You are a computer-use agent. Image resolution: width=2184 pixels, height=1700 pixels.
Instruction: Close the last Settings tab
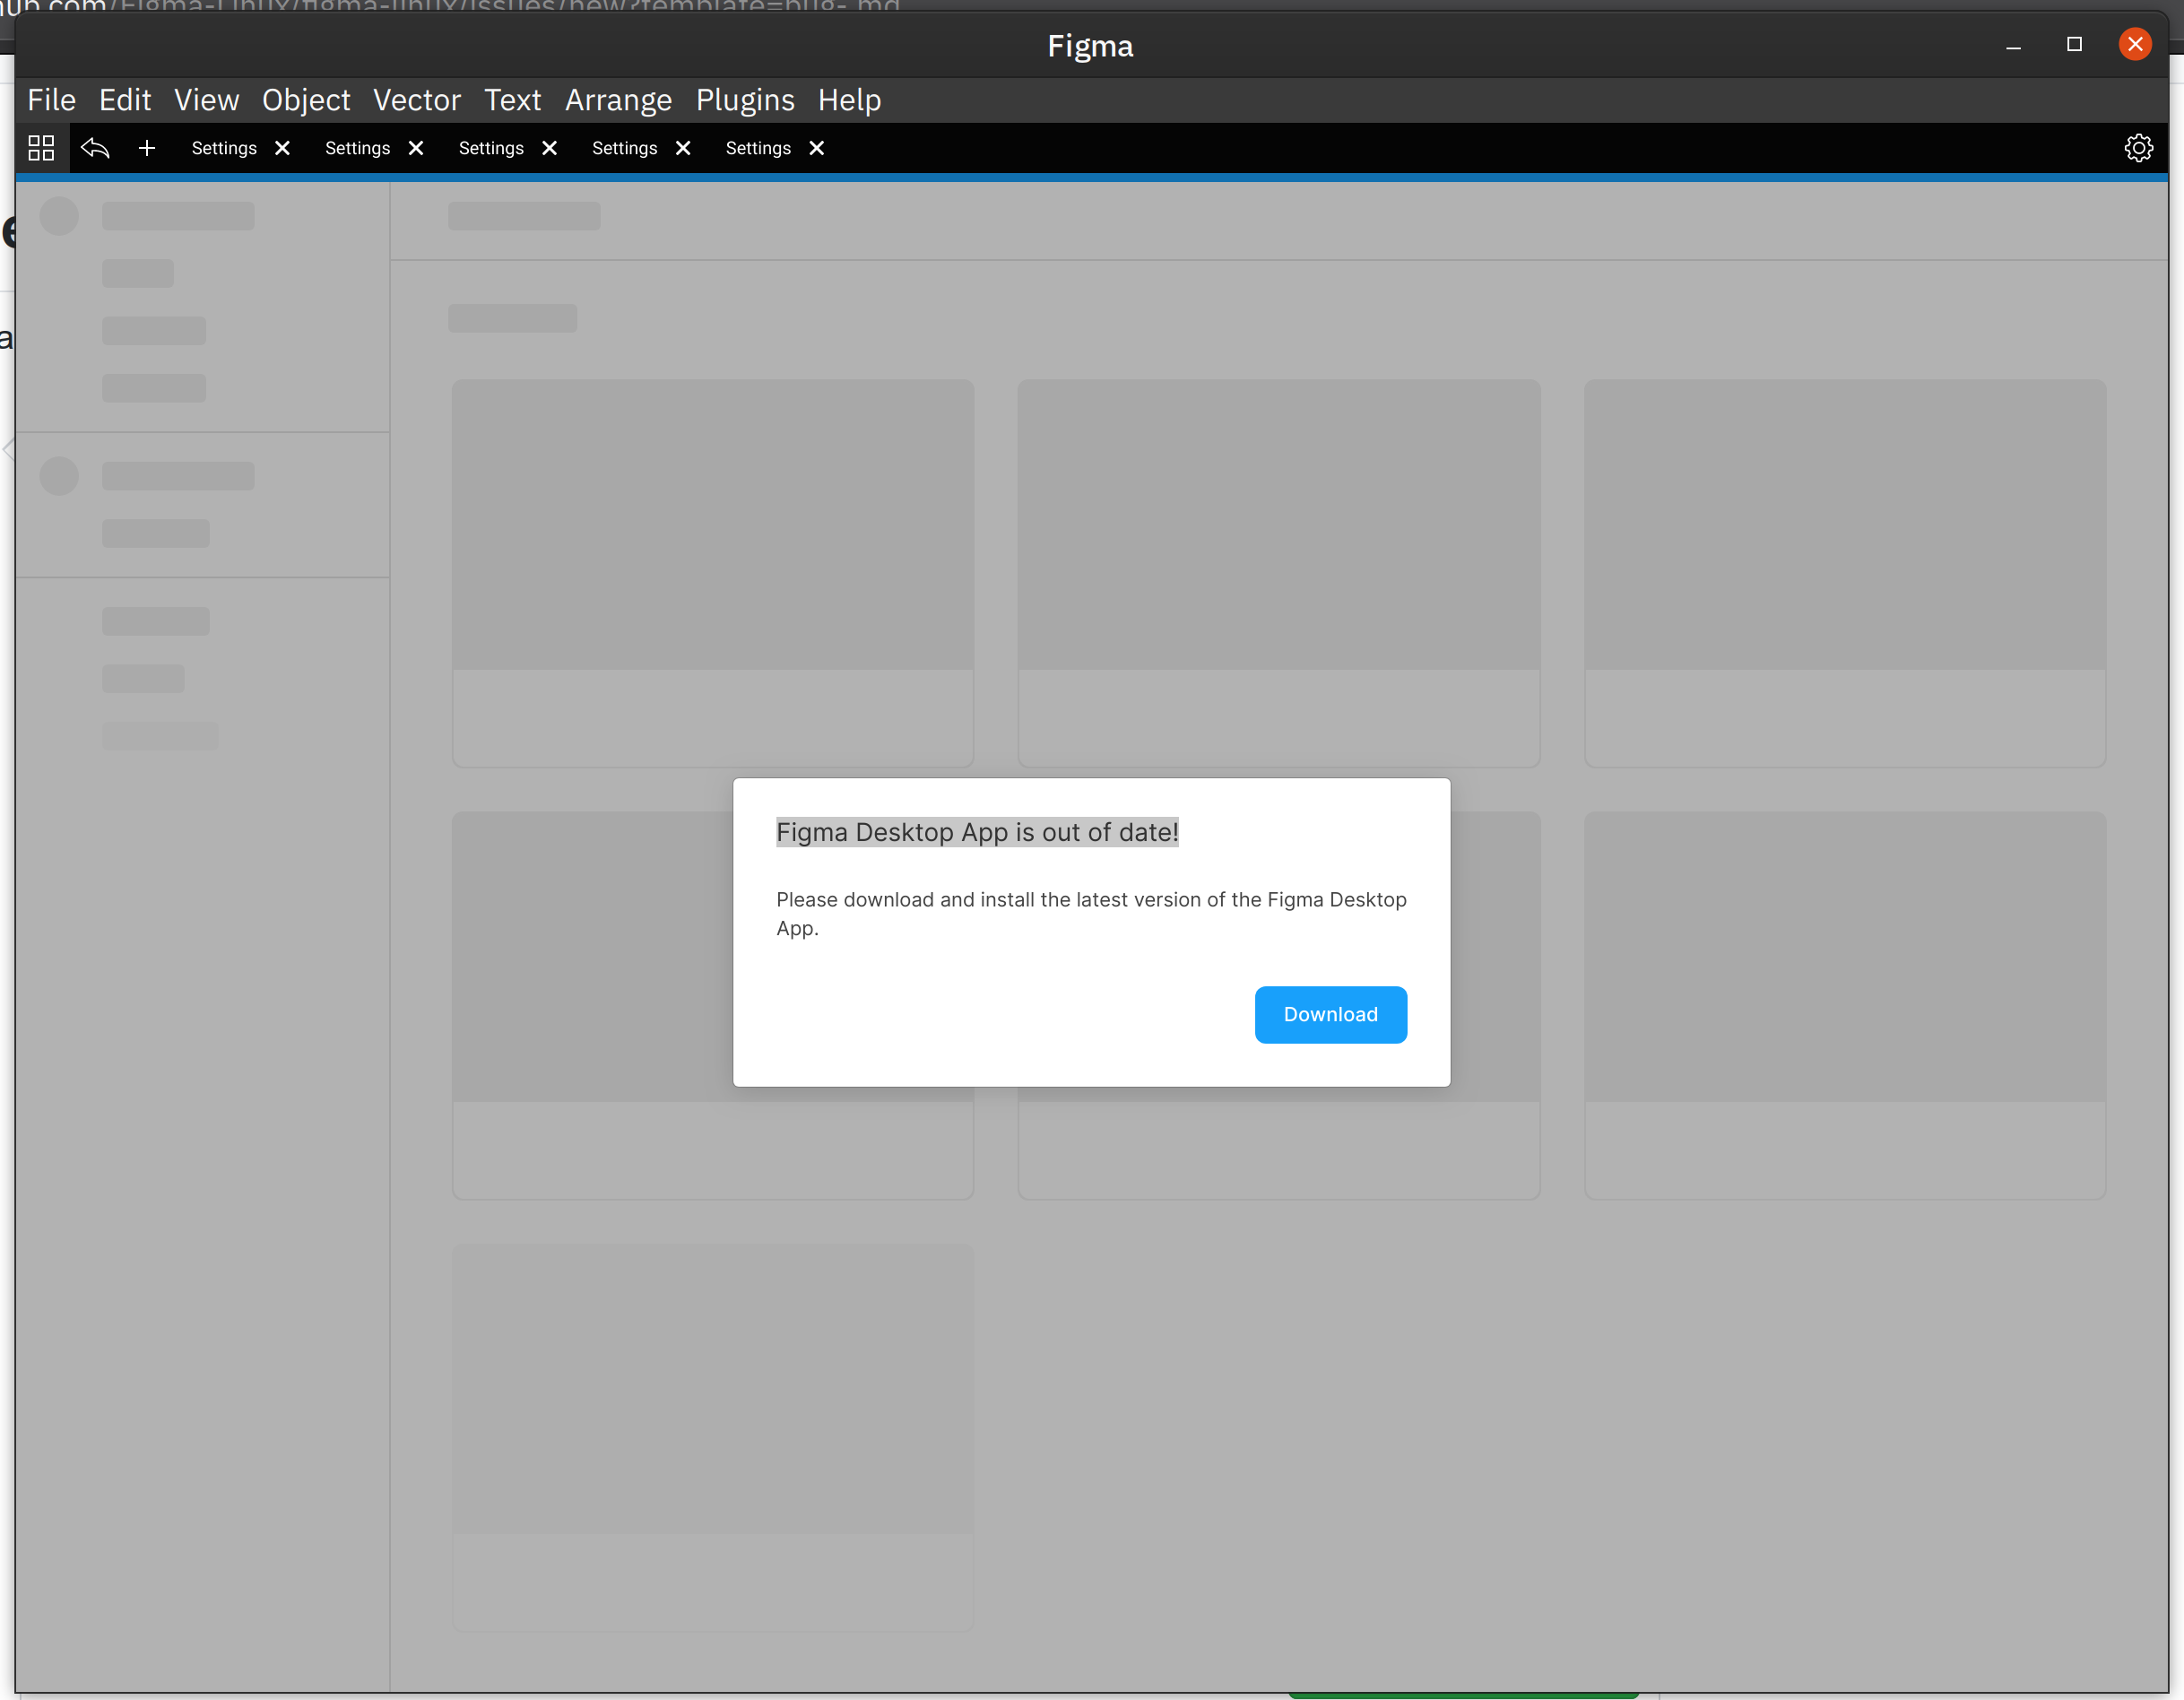pyautogui.click(x=816, y=147)
